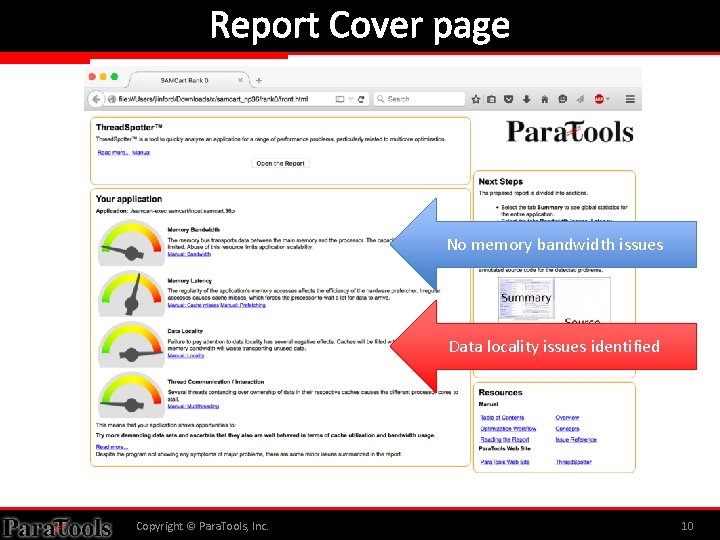This screenshot has height=540, width=720.
Task: Click the Thread Communication gauge
Action: 131,395
